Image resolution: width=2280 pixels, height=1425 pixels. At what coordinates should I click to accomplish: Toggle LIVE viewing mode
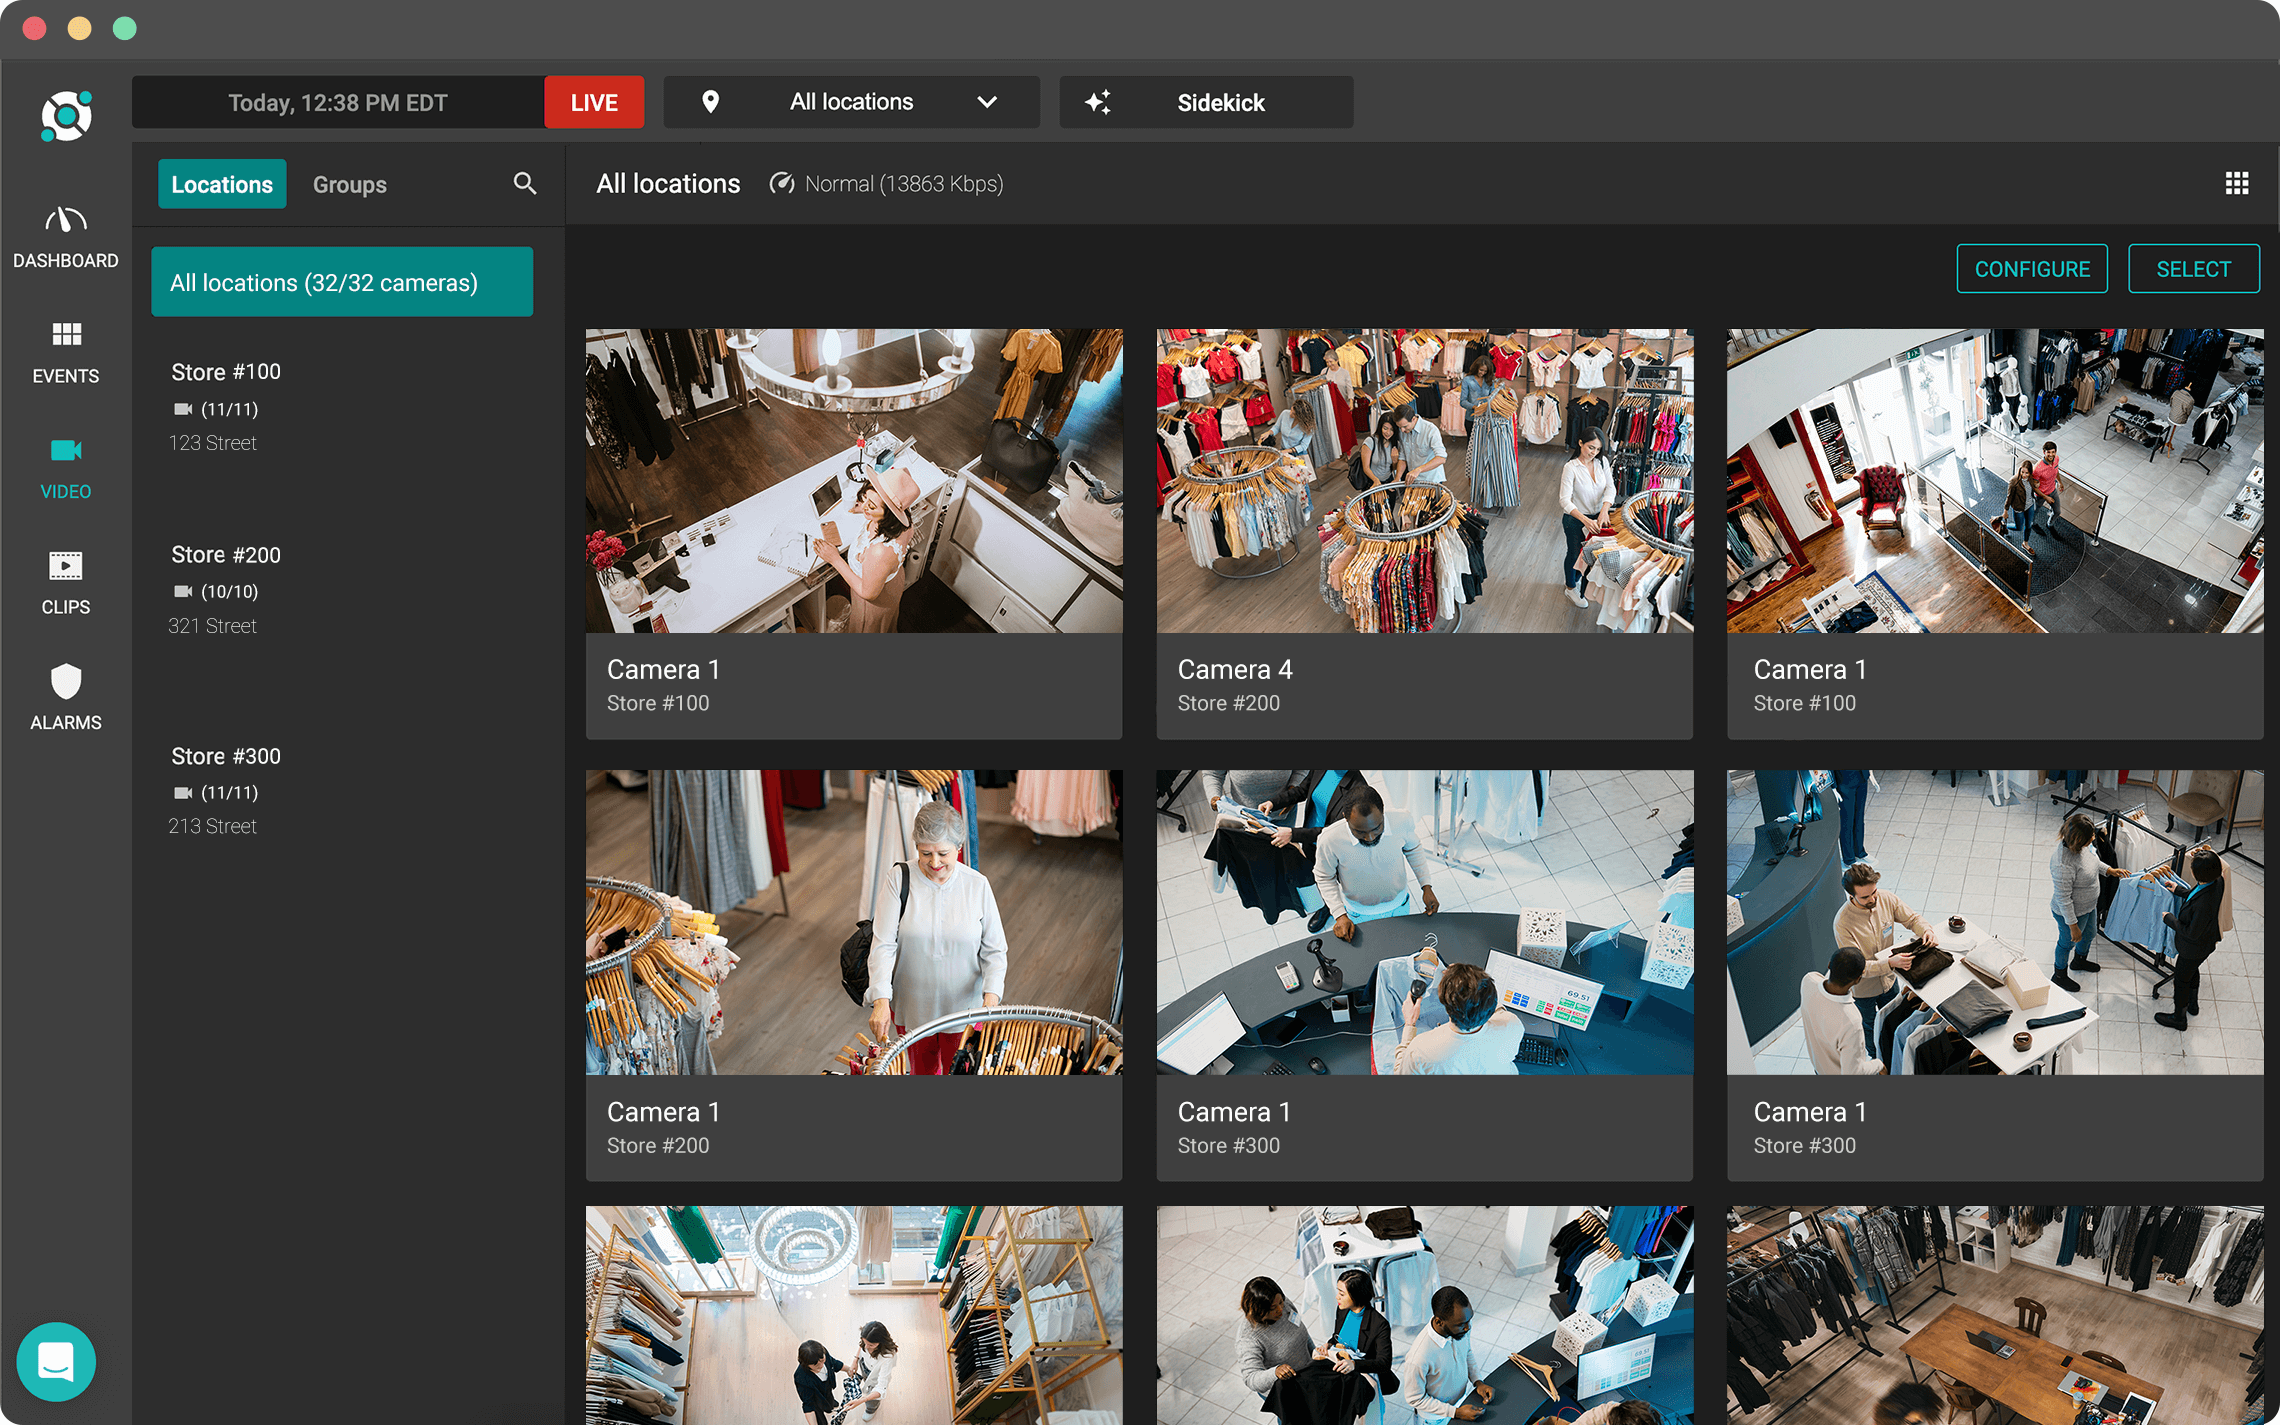click(594, 101)
